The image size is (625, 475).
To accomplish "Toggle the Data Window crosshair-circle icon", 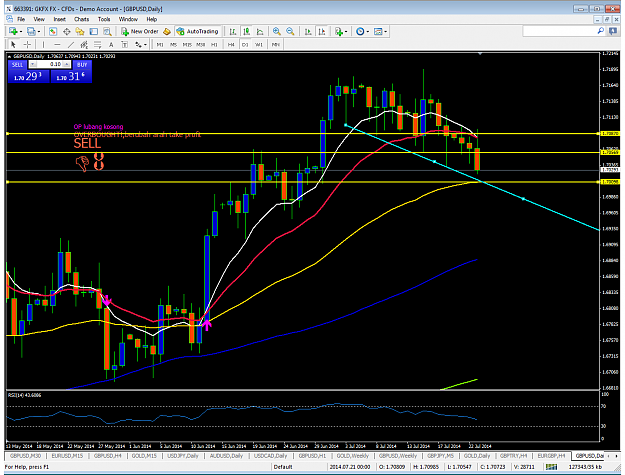I will 66,31.
